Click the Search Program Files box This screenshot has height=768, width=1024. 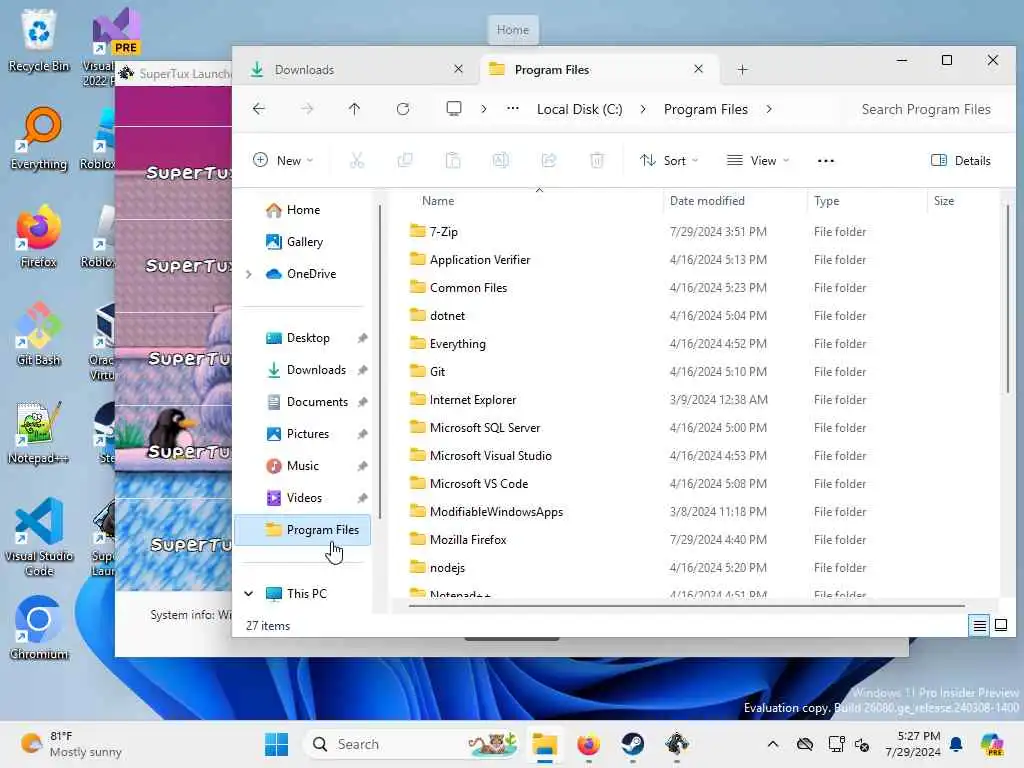(927, 109)
